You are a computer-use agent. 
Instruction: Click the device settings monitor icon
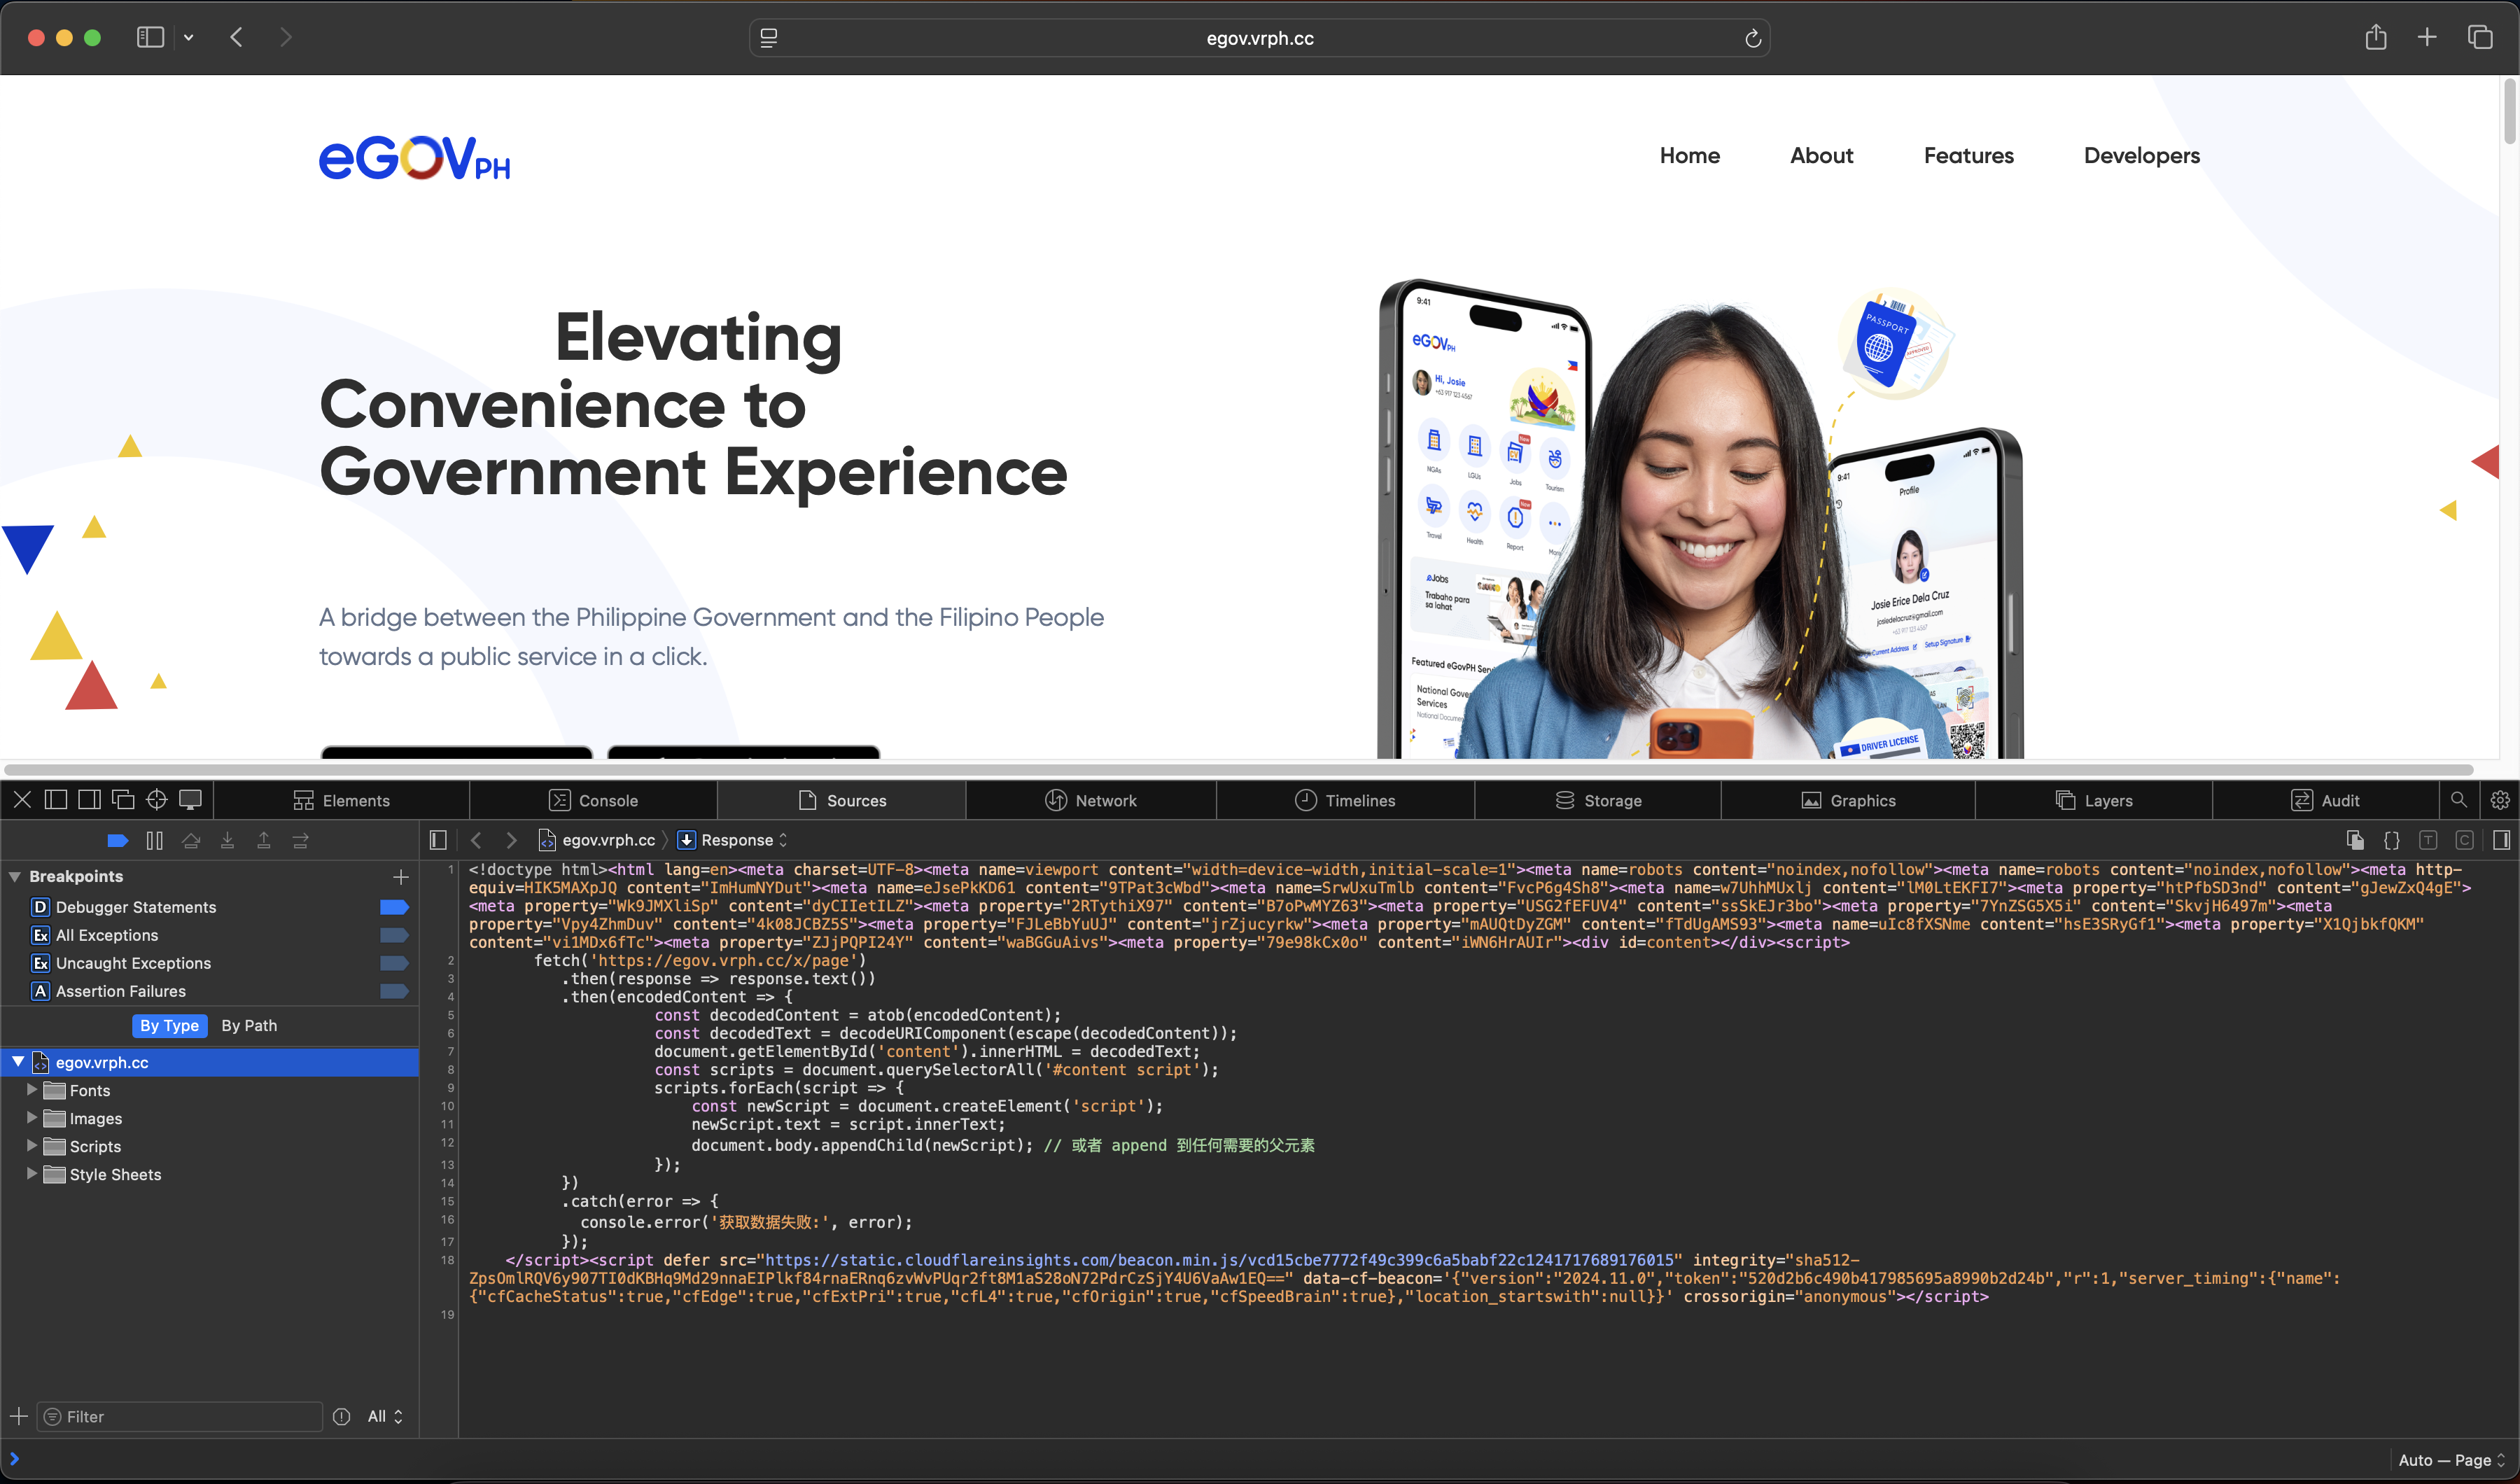190,800
